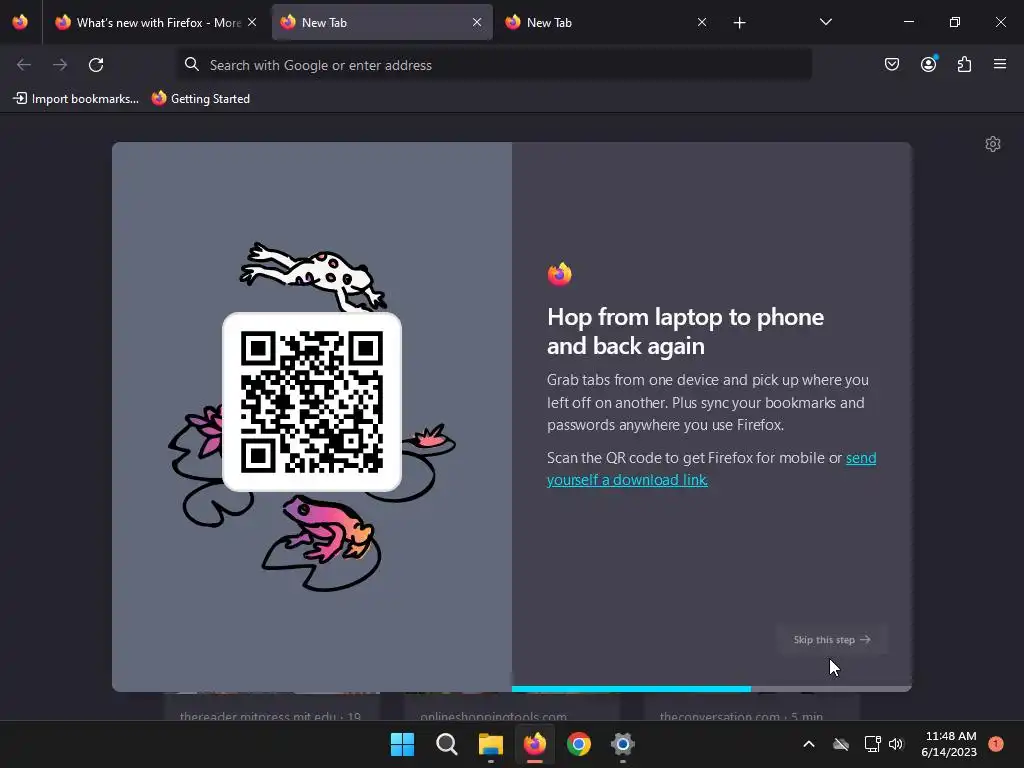Open File Explorer from taskbar
Viewport: 1024px width, 768px height.
pyautogui.click(x=490, y=744)
